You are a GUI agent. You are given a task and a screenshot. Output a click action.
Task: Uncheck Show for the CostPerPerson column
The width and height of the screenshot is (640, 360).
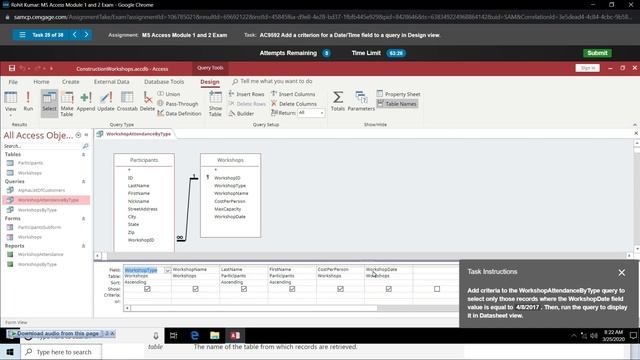[340, 289]
